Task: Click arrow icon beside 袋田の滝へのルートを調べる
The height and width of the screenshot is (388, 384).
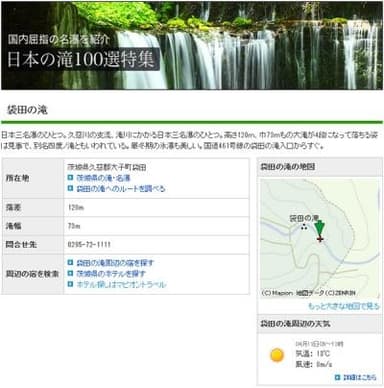Action: [x=70, y=188]
